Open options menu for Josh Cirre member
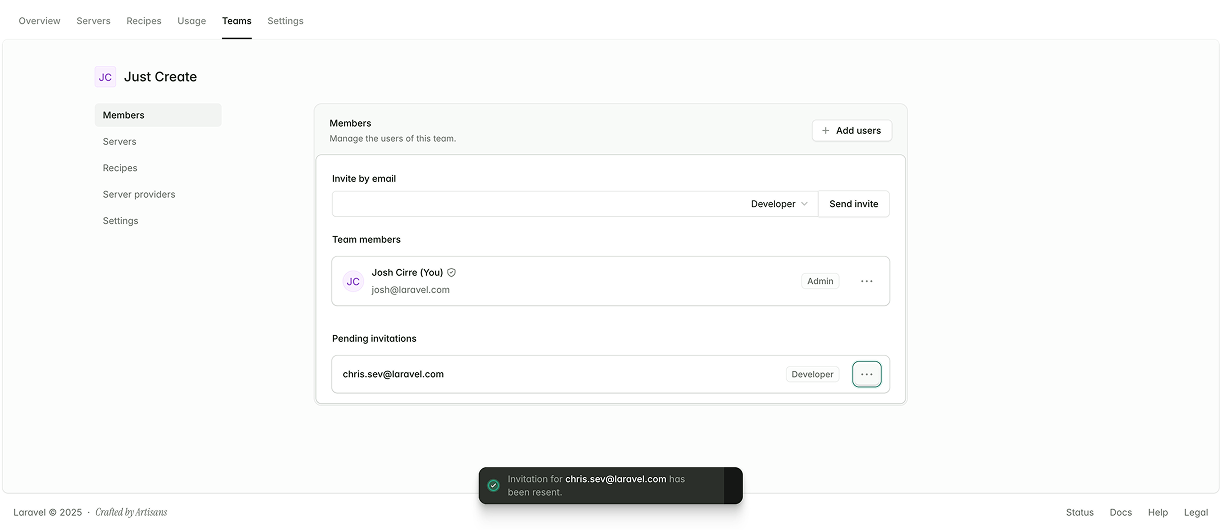The image size is (1221, 530). coord(866,282)
